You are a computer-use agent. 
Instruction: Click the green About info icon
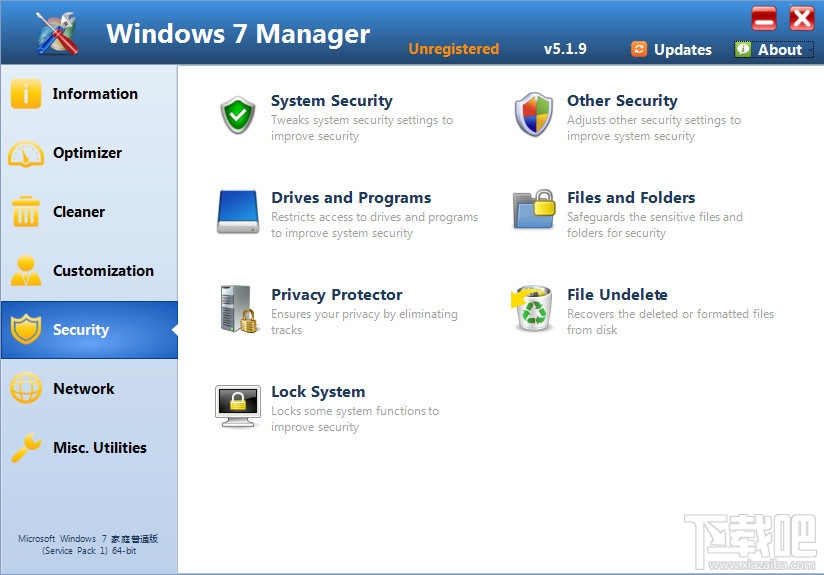(x=743, y=49)
